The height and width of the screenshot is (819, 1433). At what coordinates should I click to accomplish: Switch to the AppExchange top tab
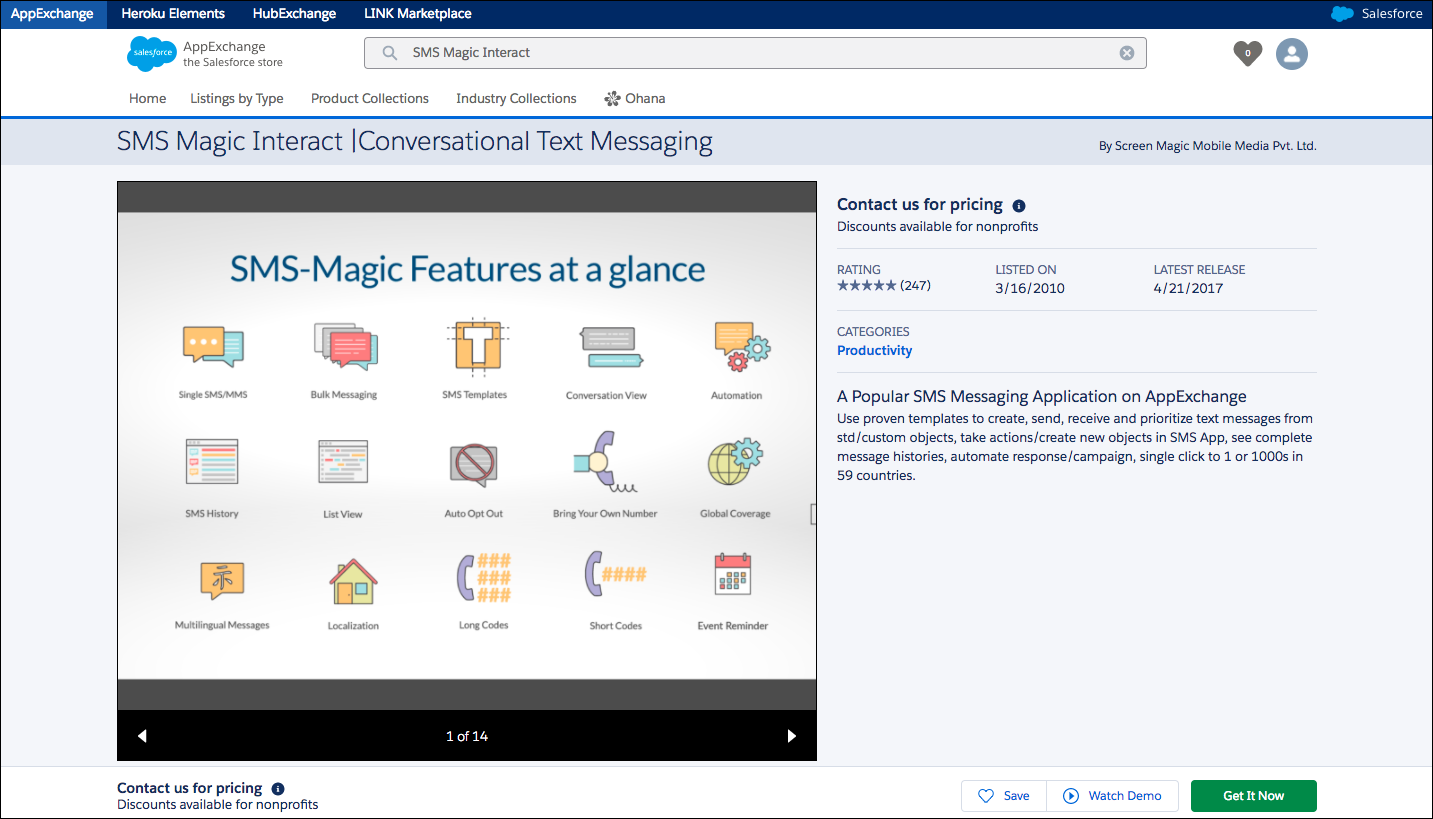click(52, 14)
